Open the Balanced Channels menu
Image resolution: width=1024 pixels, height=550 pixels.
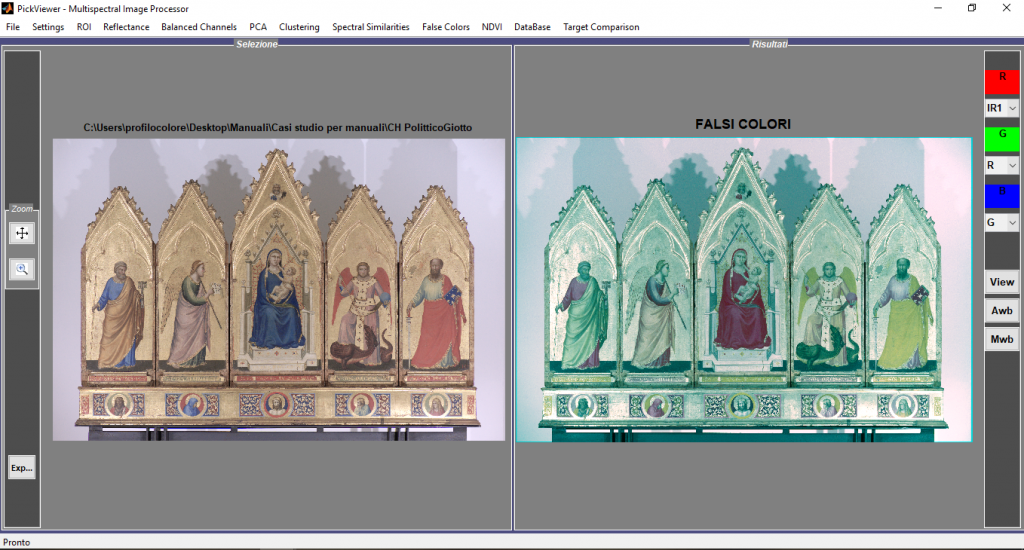(199, 27)
